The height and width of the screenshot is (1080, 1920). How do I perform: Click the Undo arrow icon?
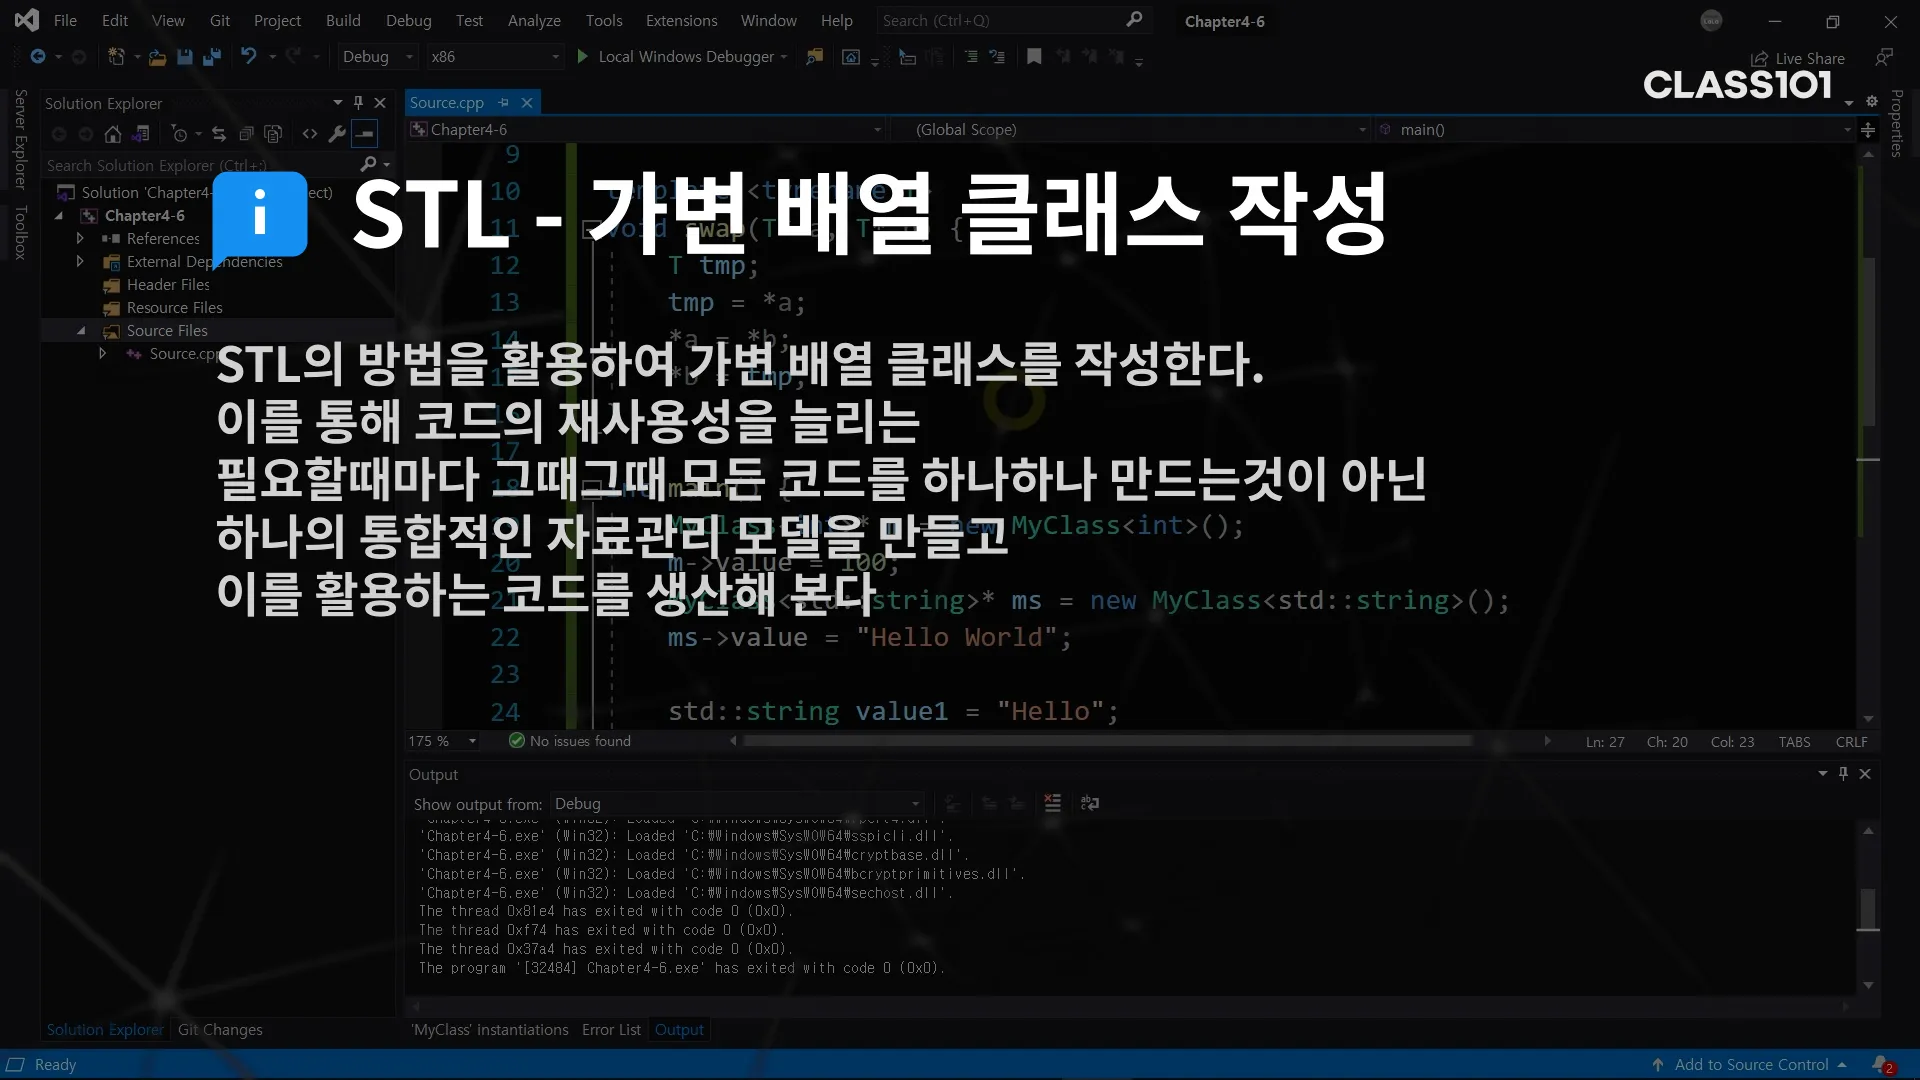point(248,57)
